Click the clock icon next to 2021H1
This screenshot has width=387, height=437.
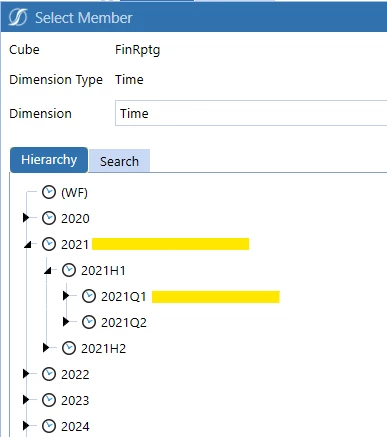pyautogui.click(x=69, y=270)
